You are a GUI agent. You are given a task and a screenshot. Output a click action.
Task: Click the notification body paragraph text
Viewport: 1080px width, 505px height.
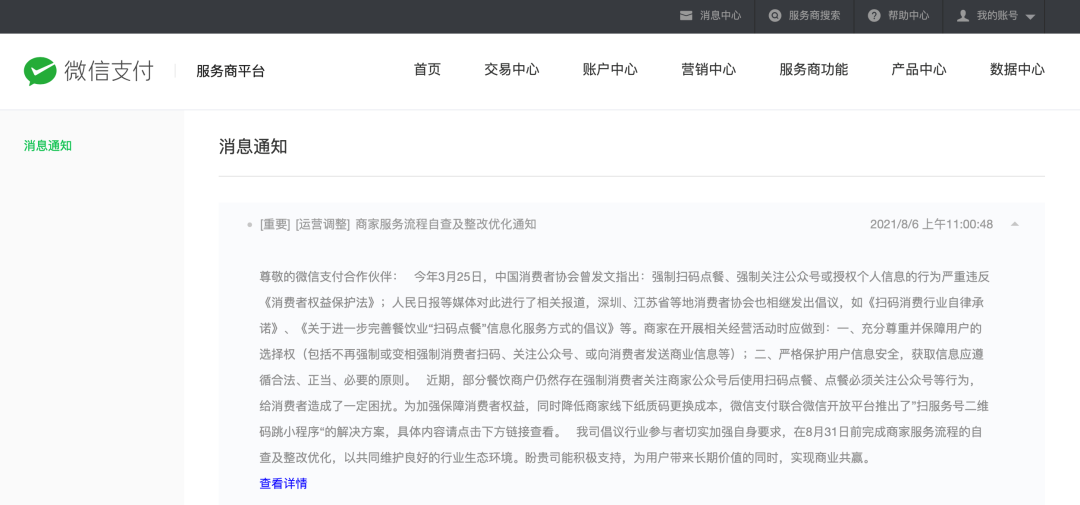click(625, 367)
